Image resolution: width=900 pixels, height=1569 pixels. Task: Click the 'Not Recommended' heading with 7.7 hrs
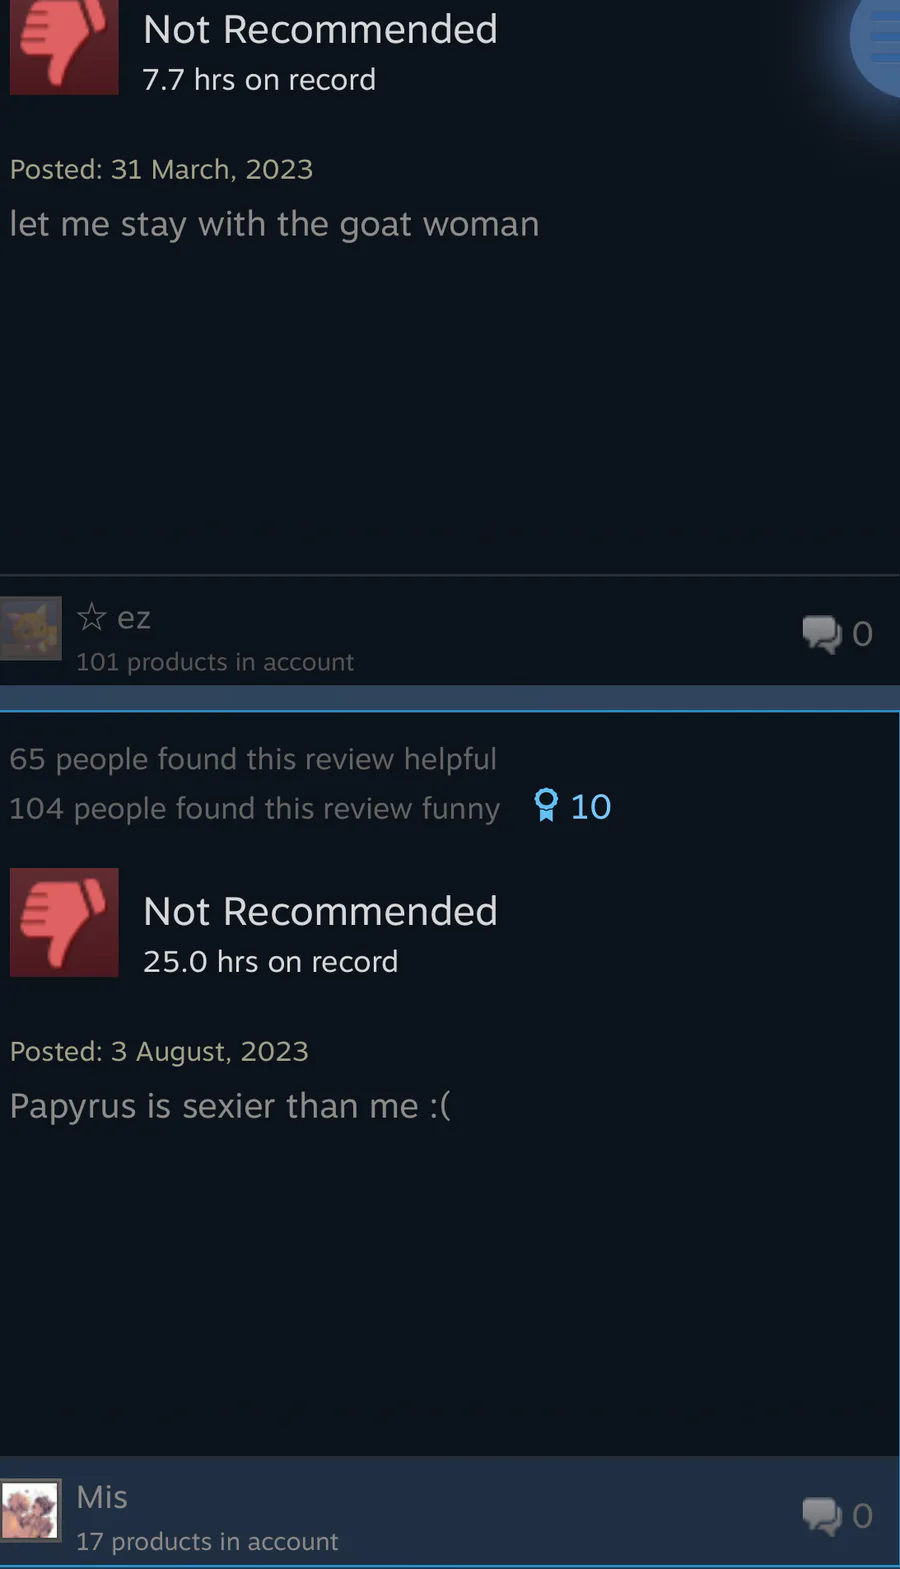[320, 30]
